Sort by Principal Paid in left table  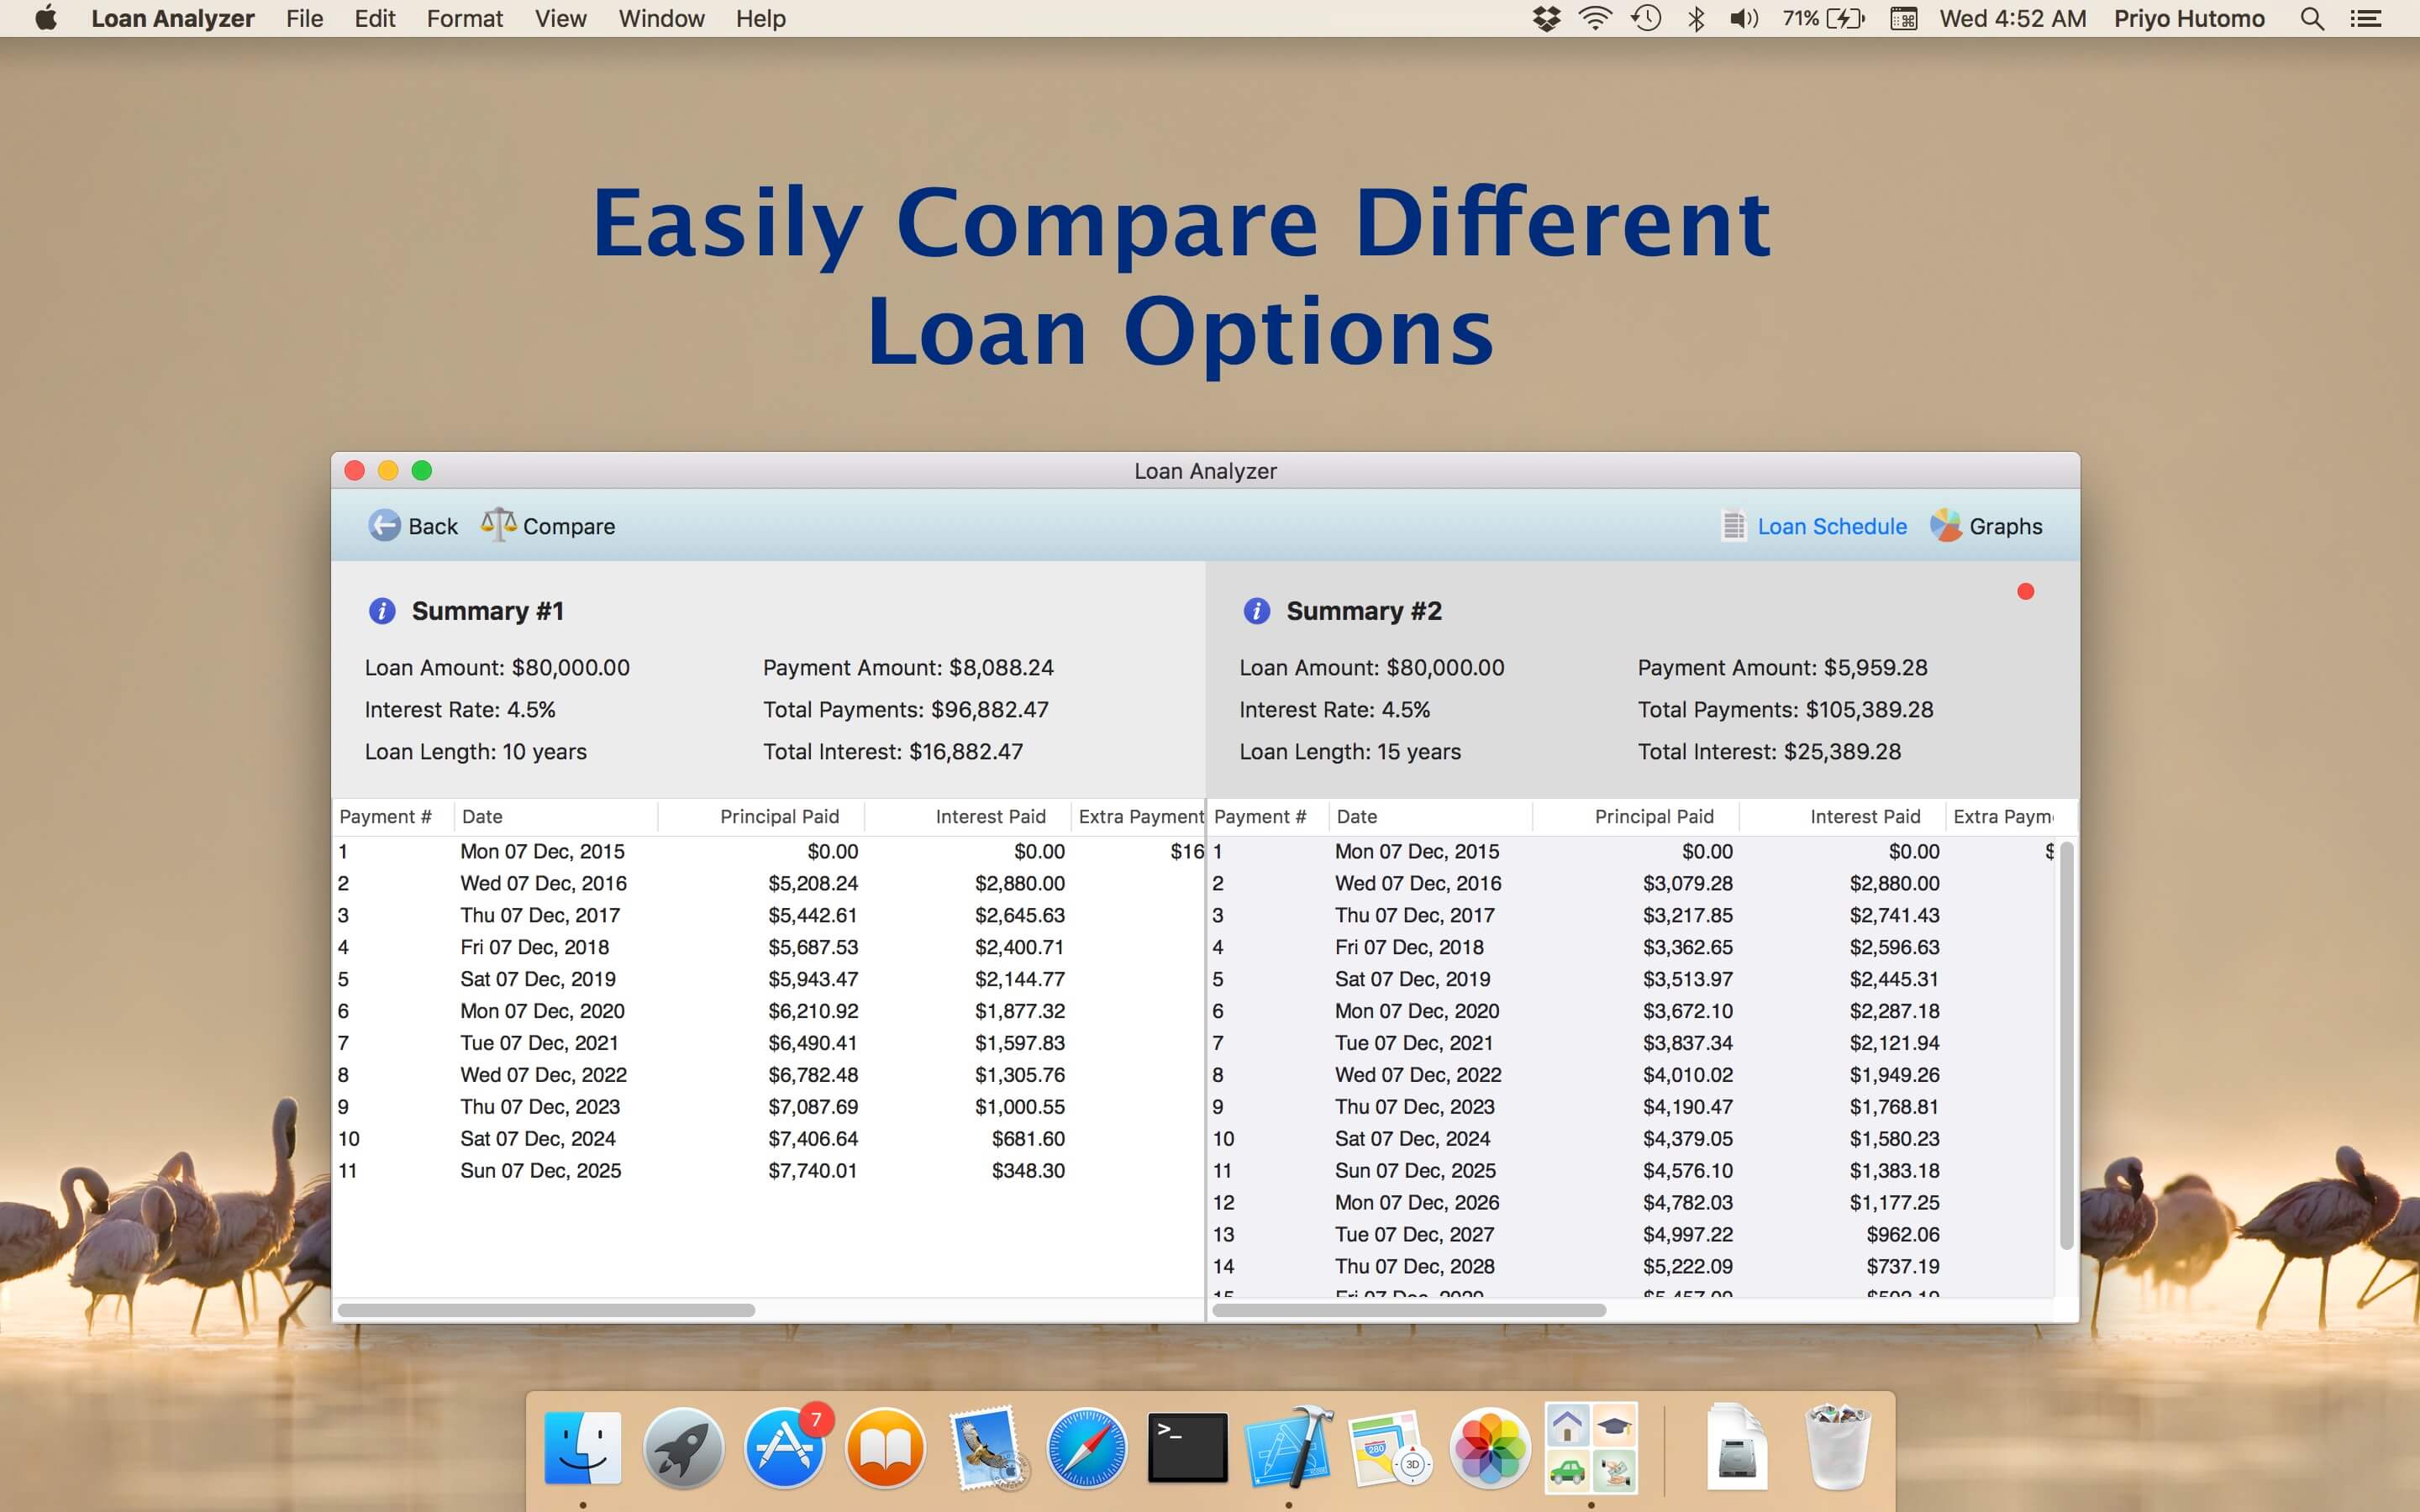pyautogui.click(x=778, y=817)
